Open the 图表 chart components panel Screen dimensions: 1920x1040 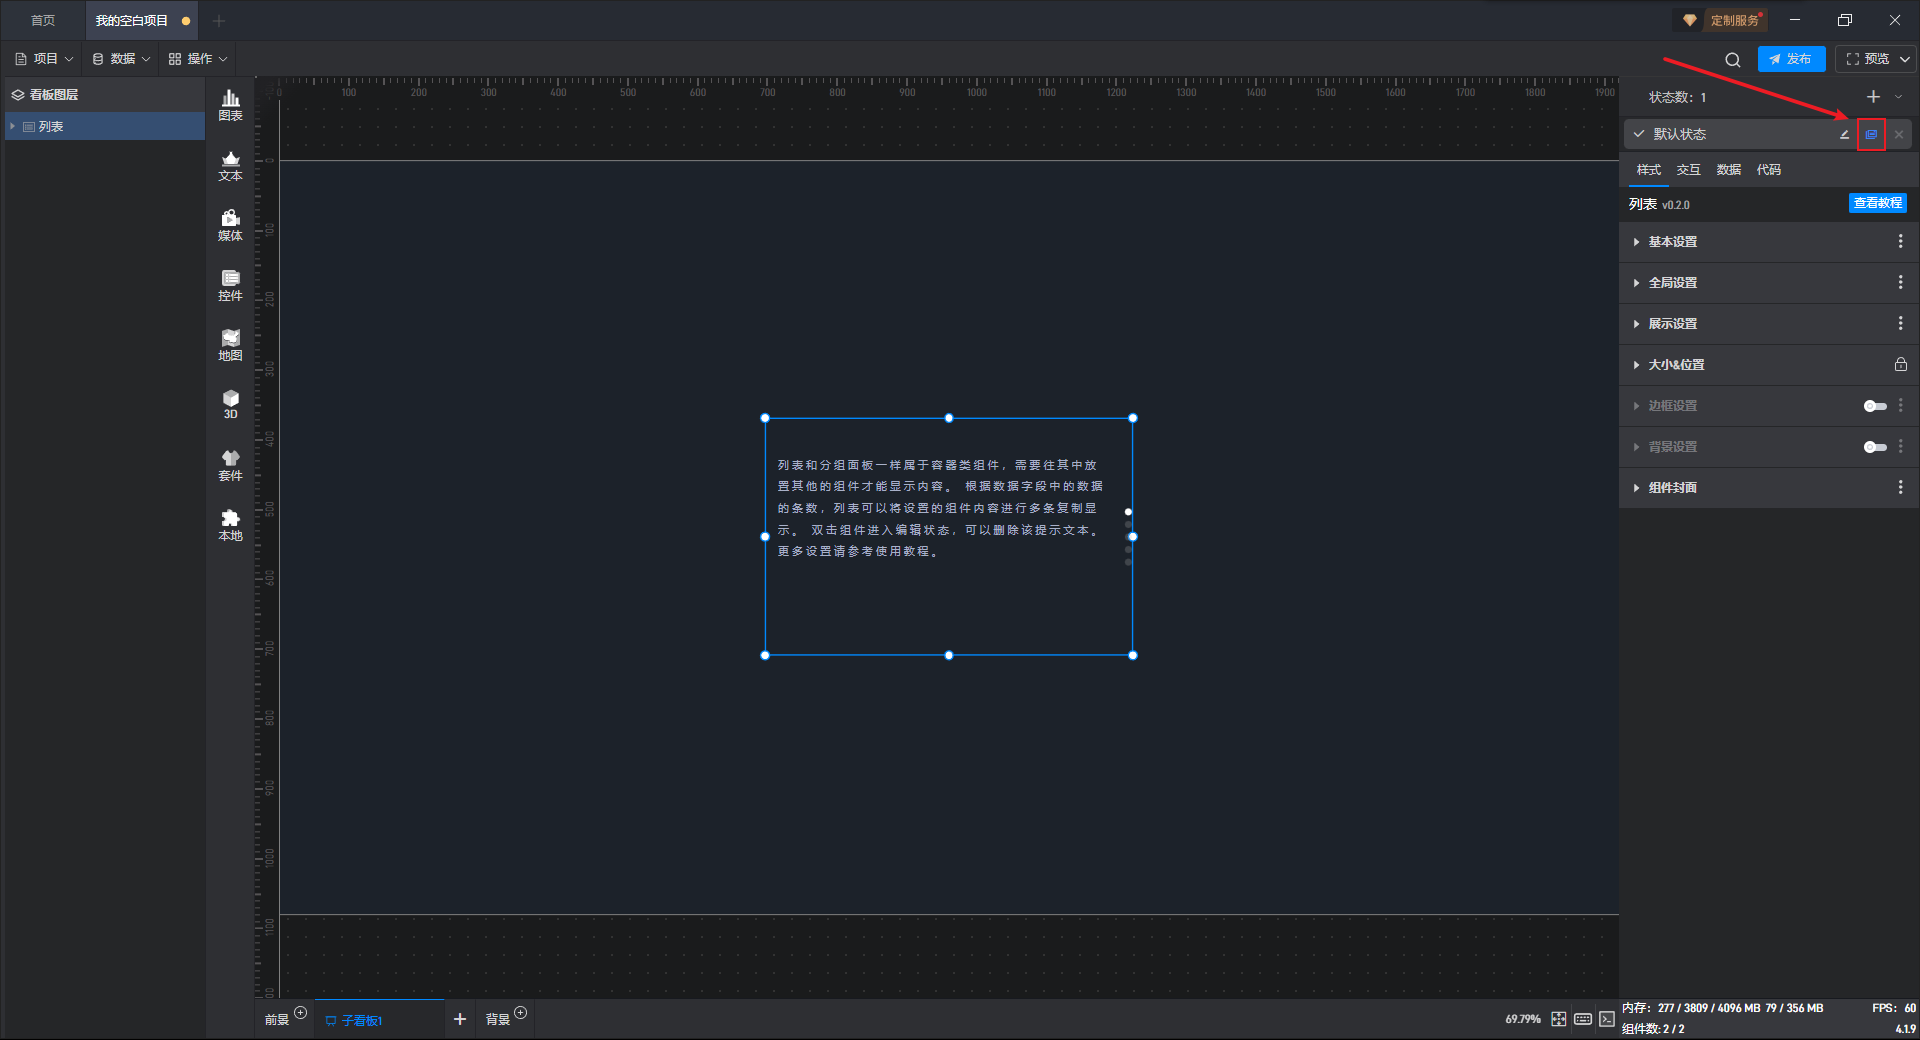point(230,105)
